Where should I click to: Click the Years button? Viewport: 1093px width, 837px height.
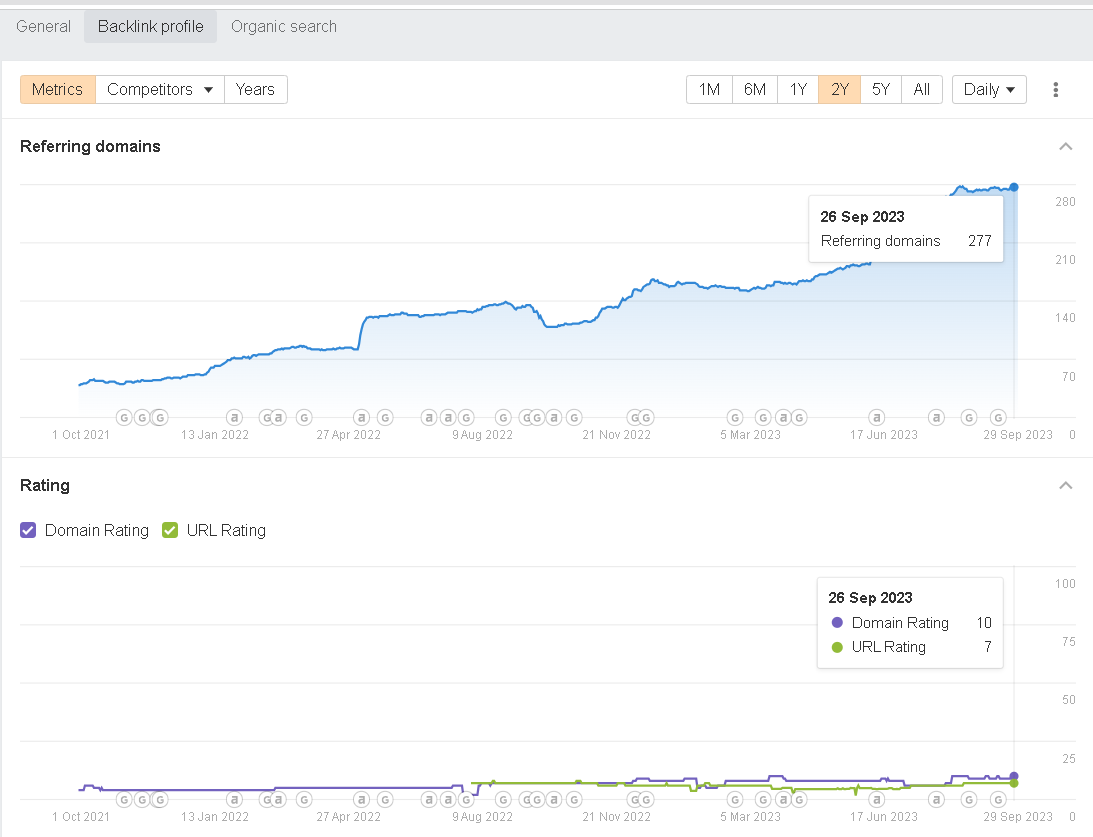[255, 90]
